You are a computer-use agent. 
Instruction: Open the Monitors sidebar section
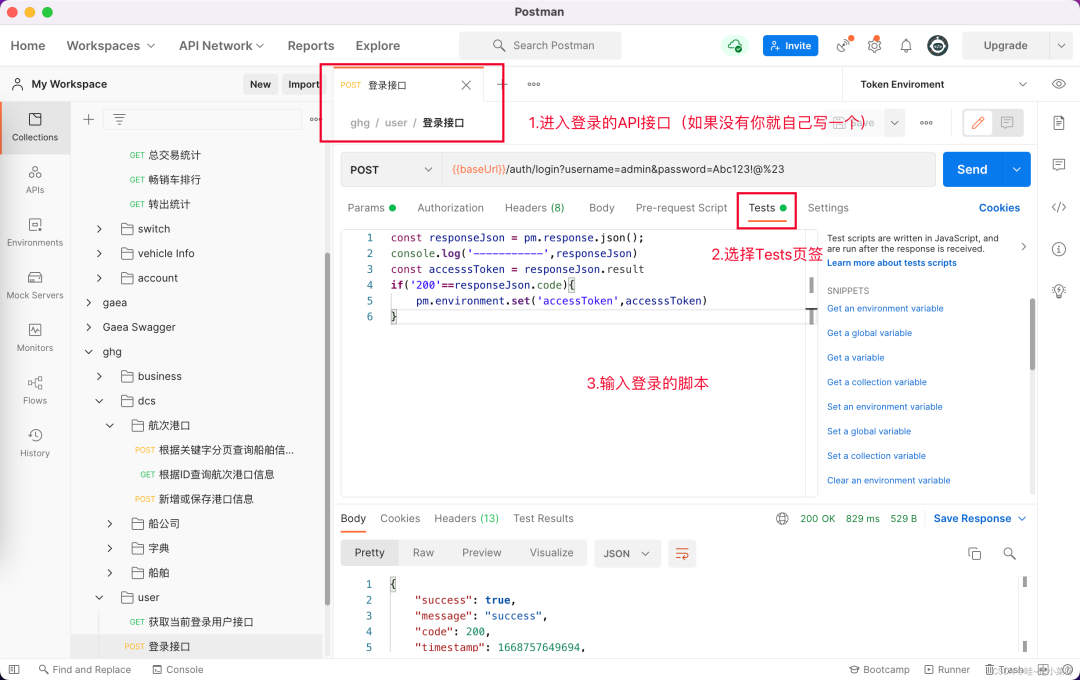(34, 338)
